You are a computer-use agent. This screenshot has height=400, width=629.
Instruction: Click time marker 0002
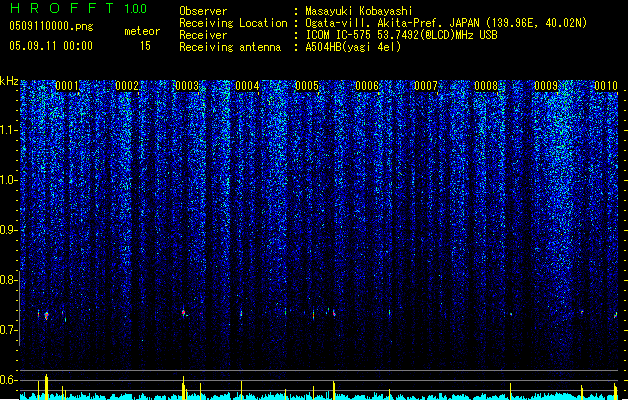pos(127,86)
